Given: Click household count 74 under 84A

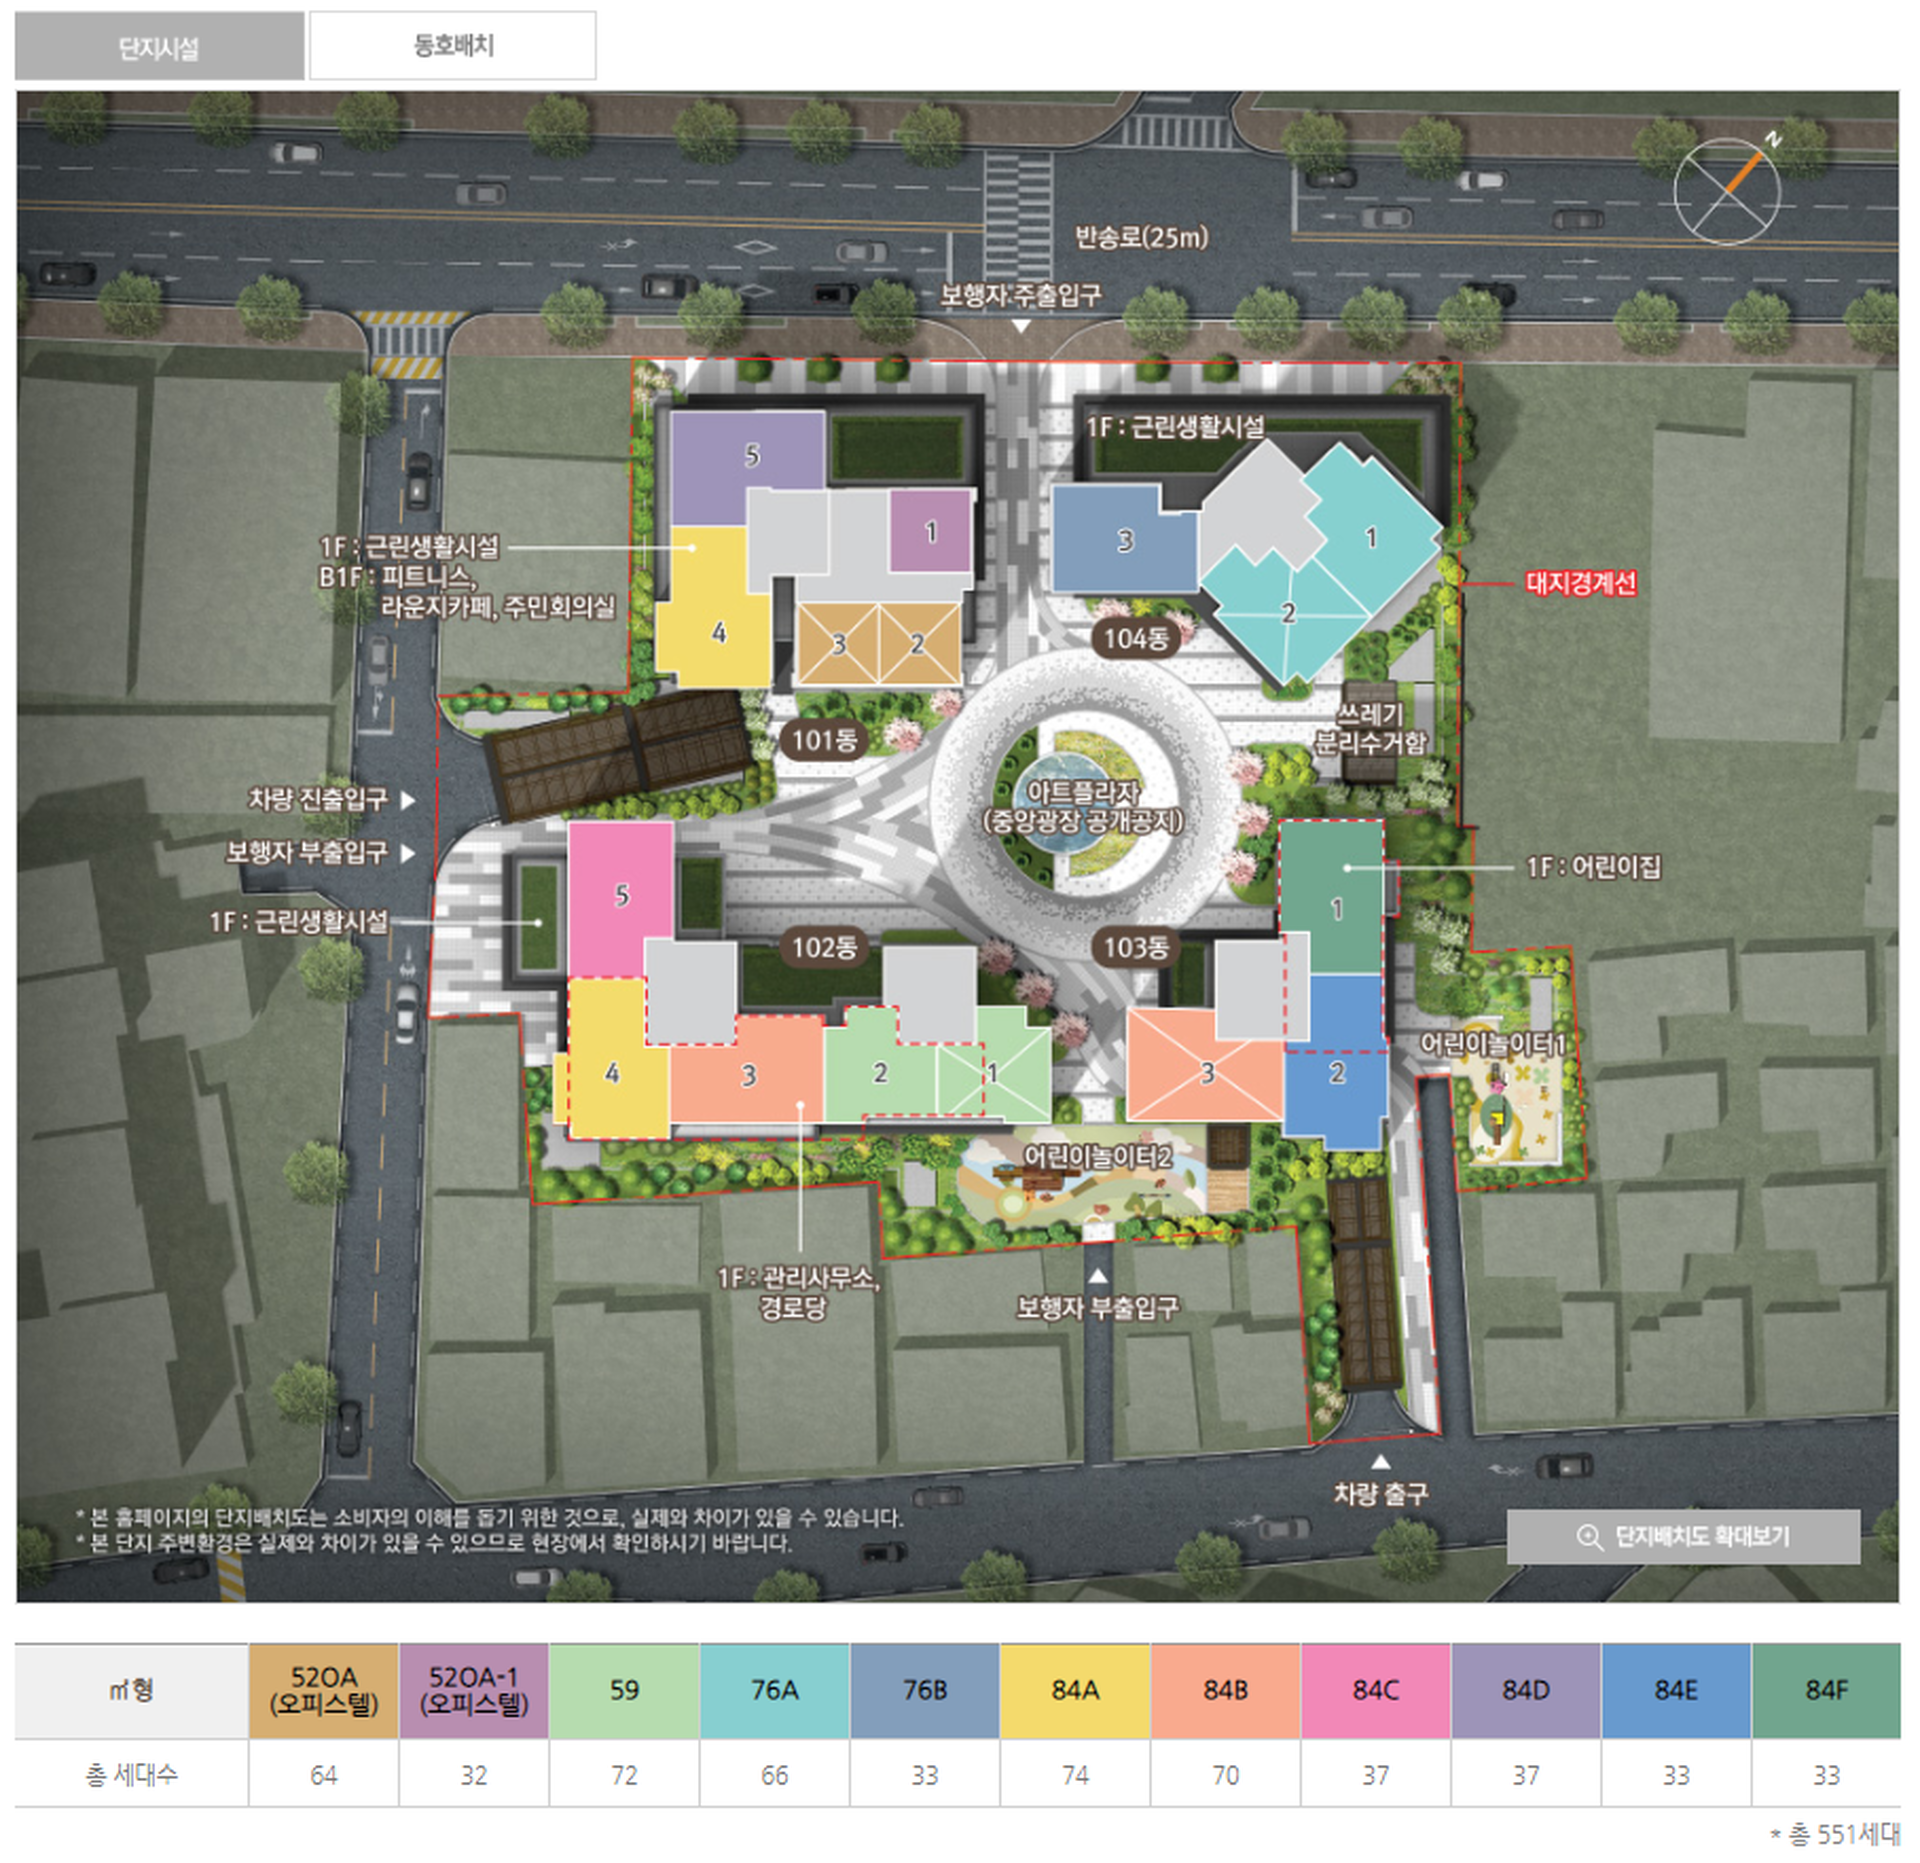Looking at the screenshot, I should pyautogui.click(x=1075, y=1775).
